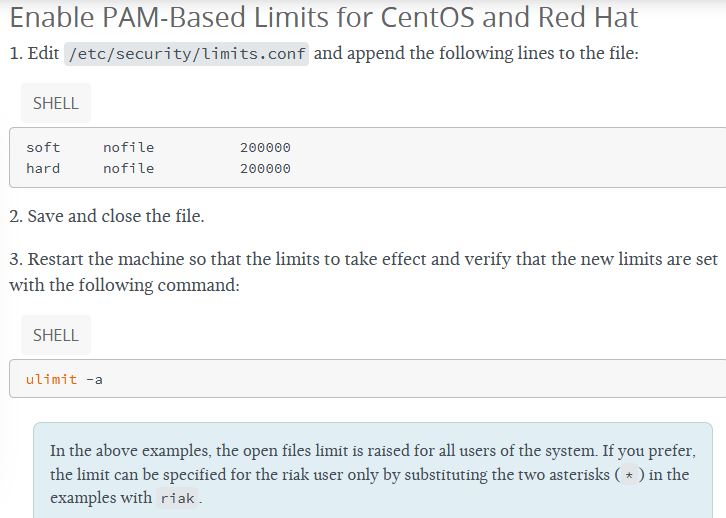
Task: Click nofile on the hard line
Action: [128, 168]
